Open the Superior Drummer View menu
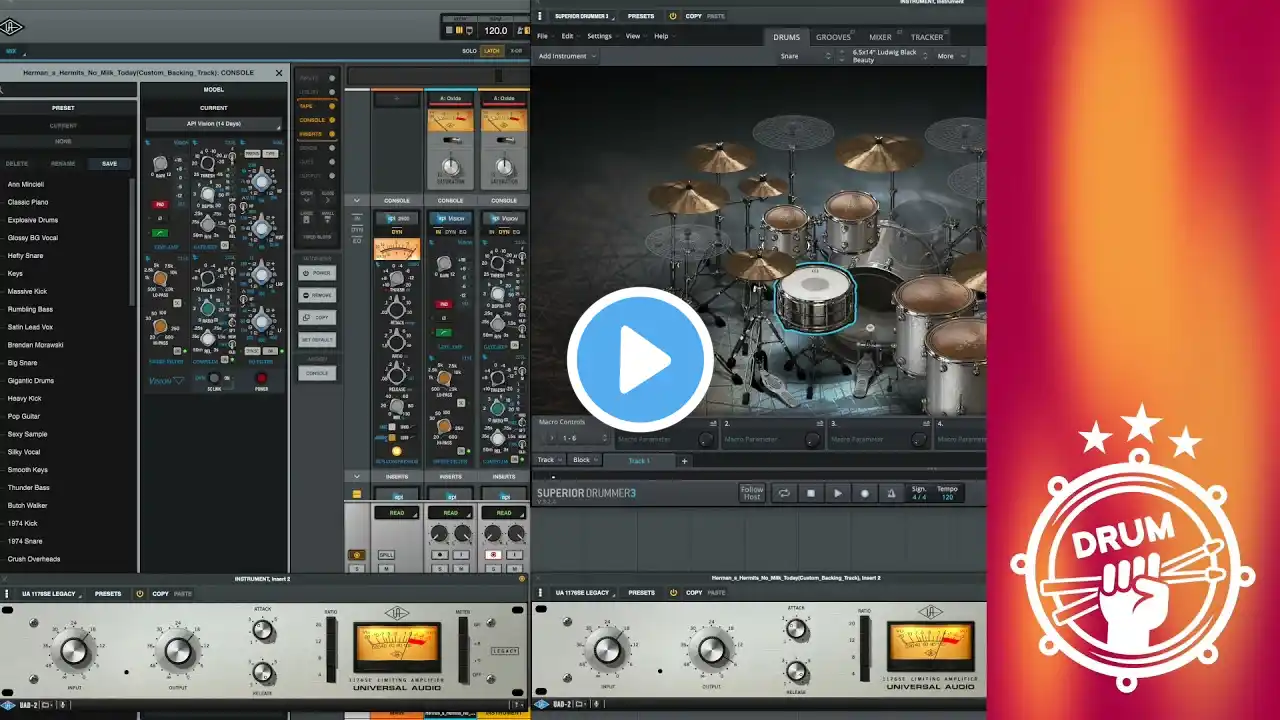This screenshot has height=720, width=1280. coord(633,36)
